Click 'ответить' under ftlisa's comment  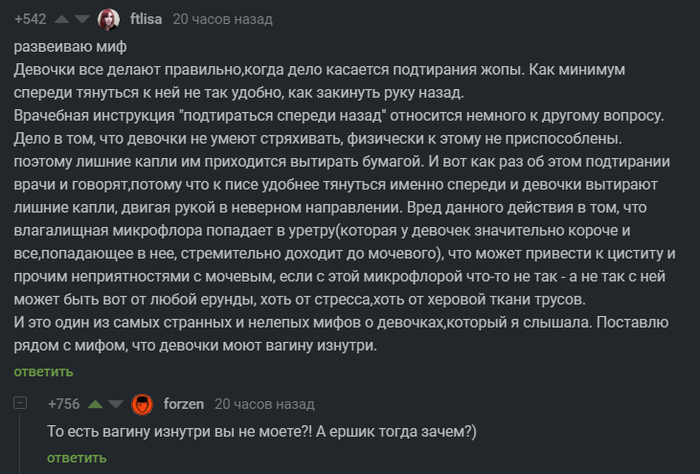coord(44,372)
